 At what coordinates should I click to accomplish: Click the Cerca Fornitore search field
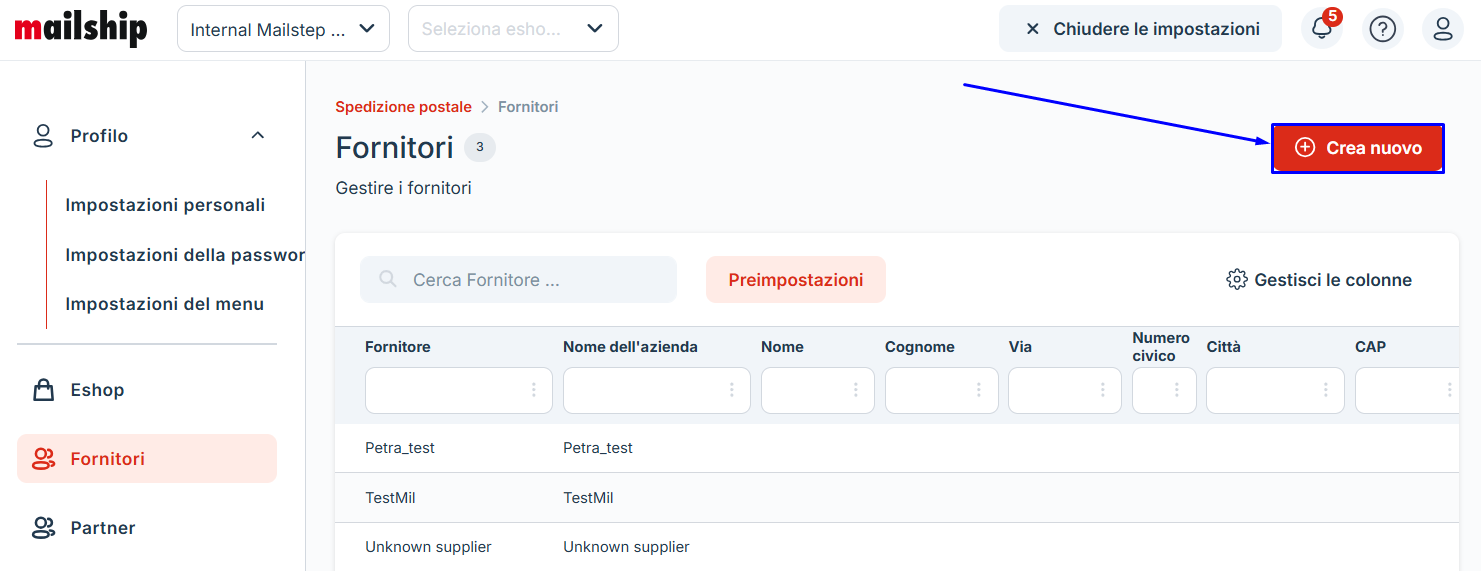tap(530, 280)
